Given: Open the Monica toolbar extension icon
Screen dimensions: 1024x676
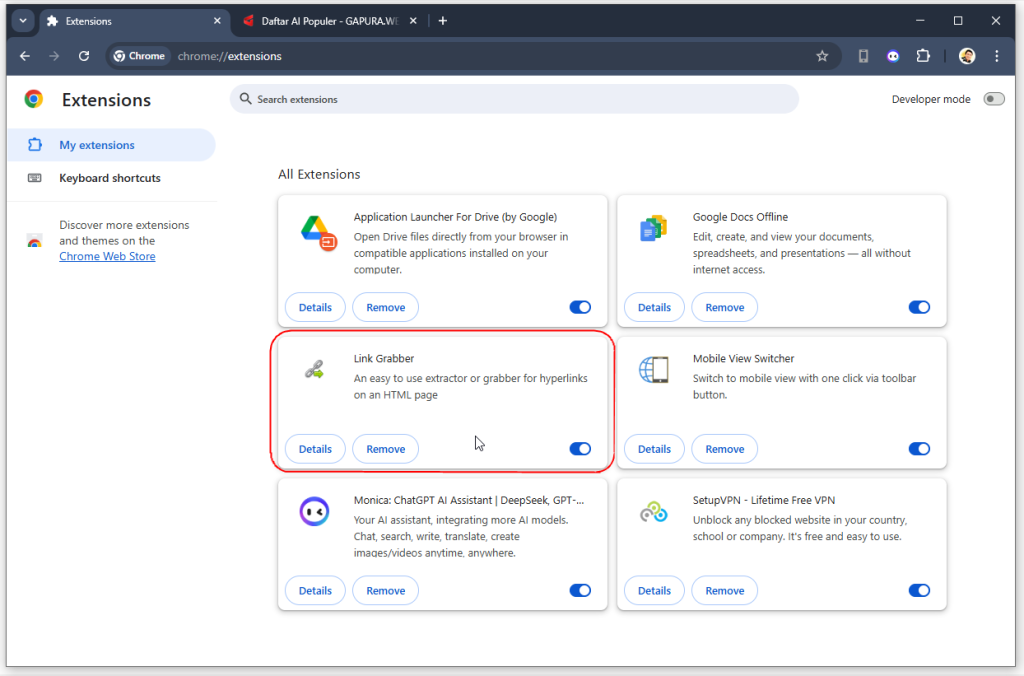Looking at the screenshot, I should [893, 56].
